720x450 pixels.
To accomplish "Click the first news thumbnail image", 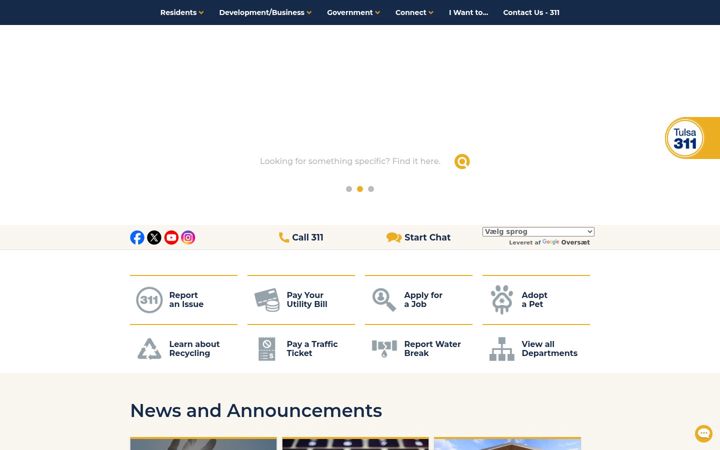I will pyautogui.click(x=203, y=444).
